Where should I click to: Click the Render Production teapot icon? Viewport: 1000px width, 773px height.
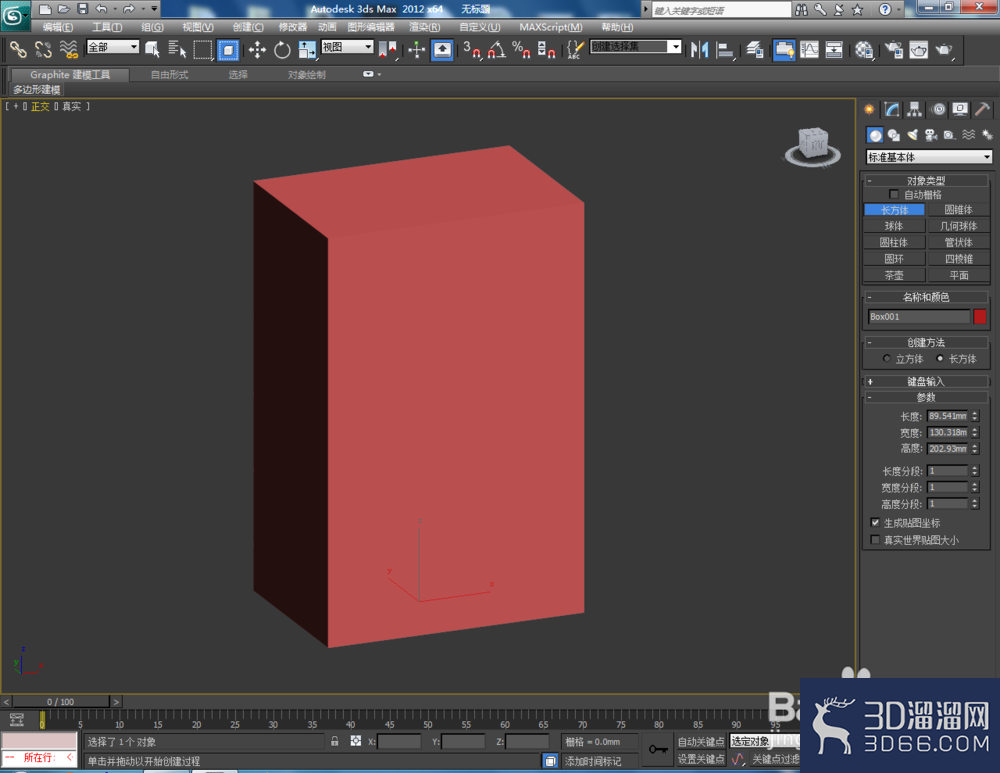[x=944, y=50]
